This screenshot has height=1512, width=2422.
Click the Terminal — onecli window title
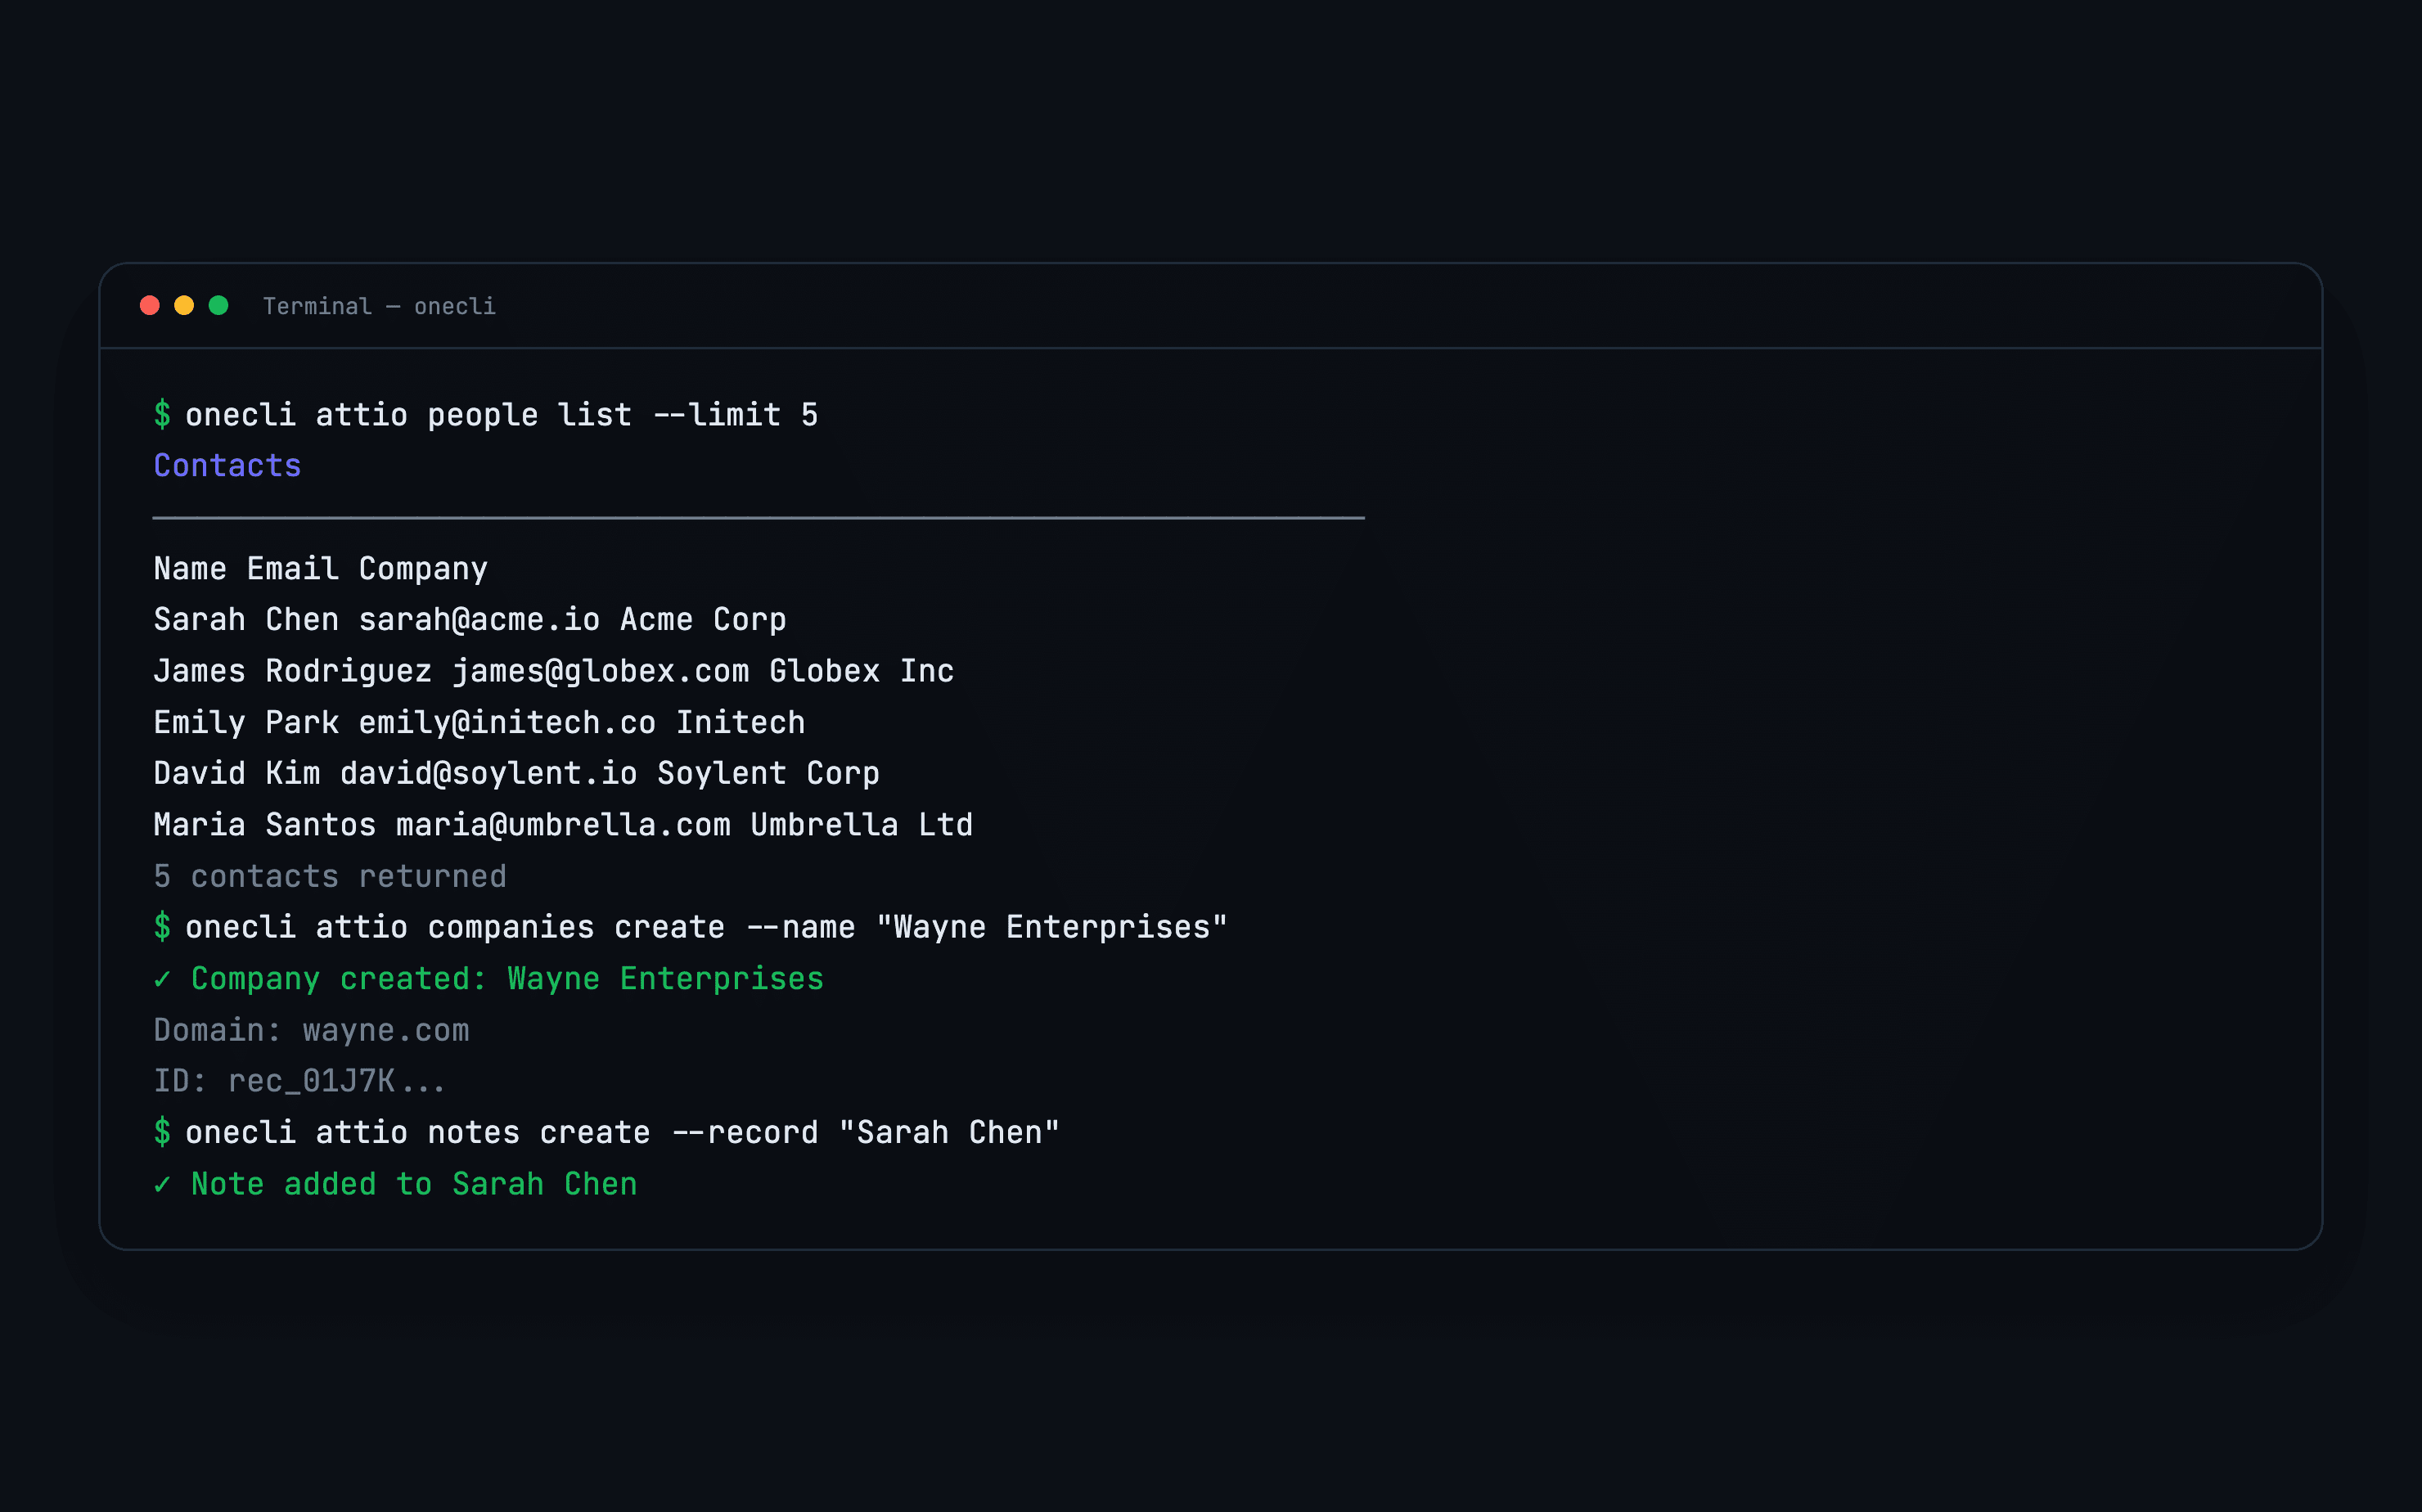[379, 306]
